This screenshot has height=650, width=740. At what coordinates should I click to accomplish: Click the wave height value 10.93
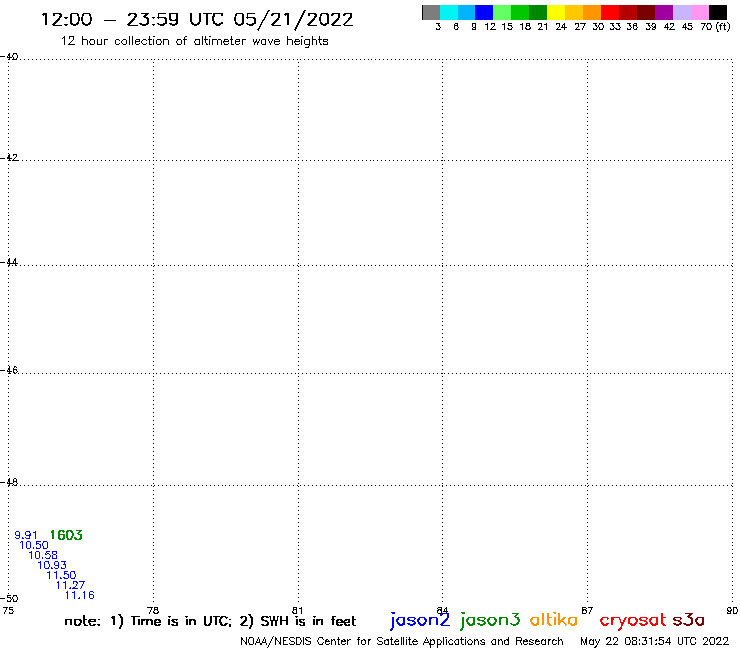click(x=52, y=565)
